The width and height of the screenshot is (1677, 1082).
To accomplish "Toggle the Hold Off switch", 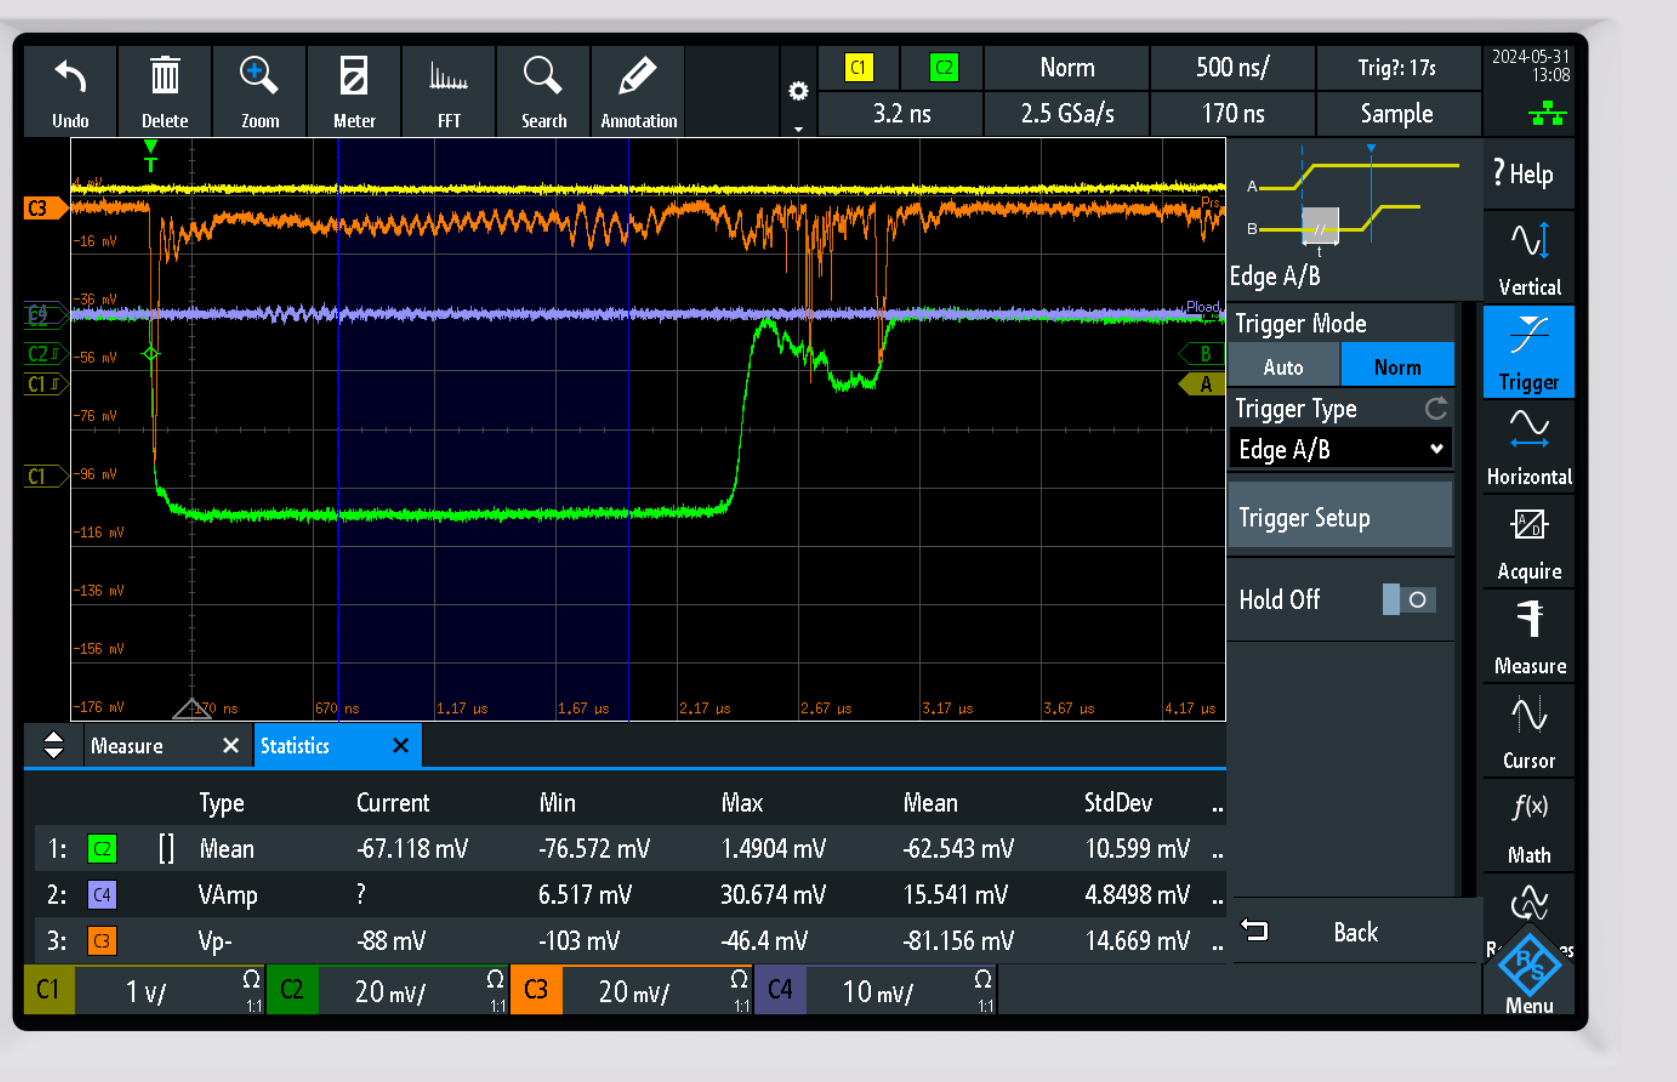I will click(x=1408, y=600).
